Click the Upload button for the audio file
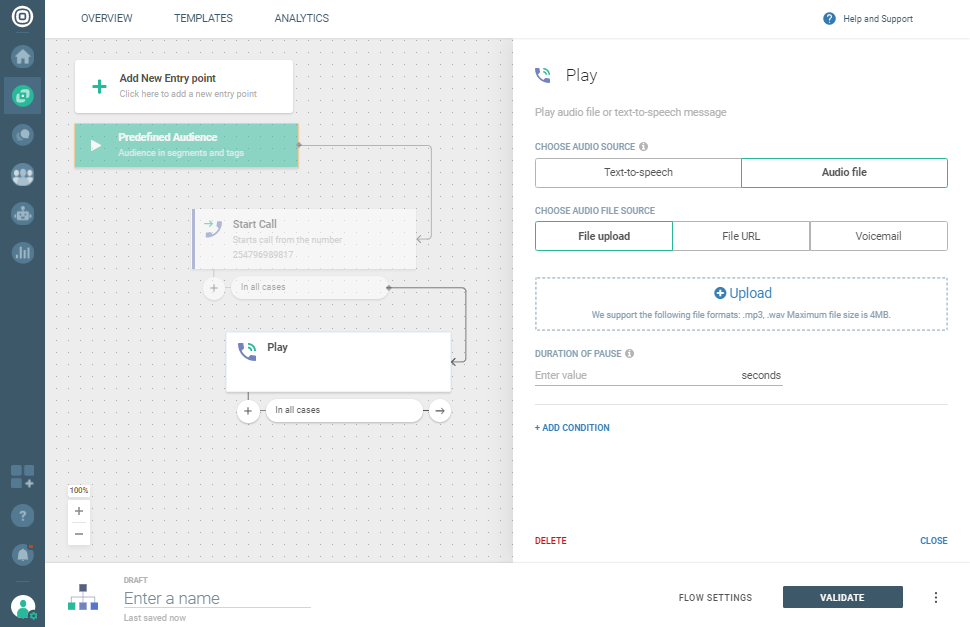The image size is (970, 627). tap(742, 292)
